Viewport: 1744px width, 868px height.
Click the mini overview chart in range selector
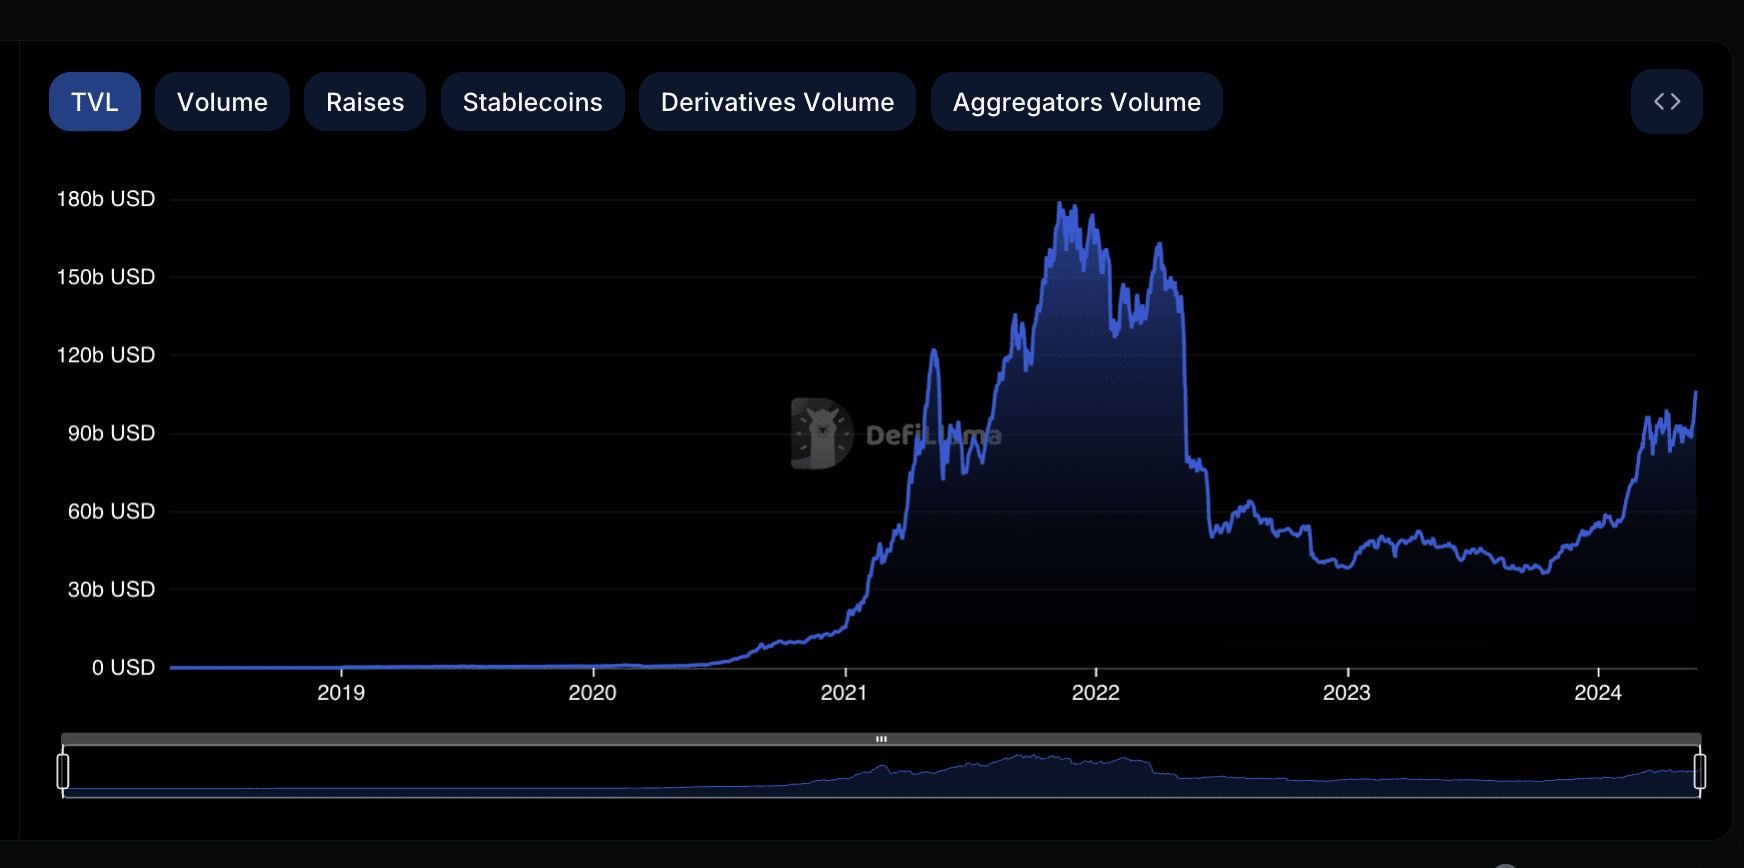[x=880, y=775]
